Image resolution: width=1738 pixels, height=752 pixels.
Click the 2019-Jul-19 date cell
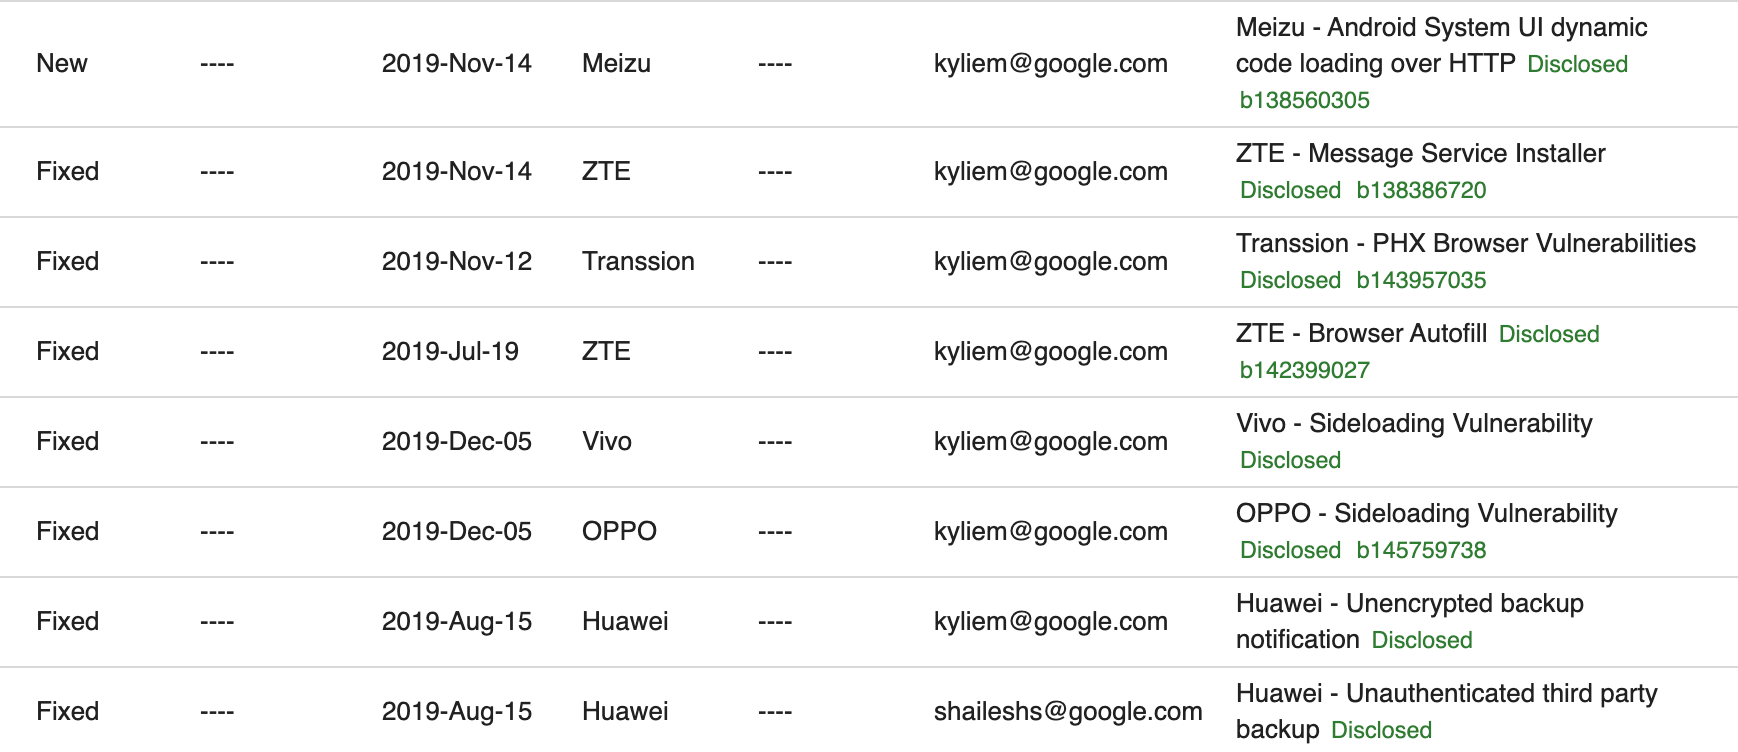(450, 351)
